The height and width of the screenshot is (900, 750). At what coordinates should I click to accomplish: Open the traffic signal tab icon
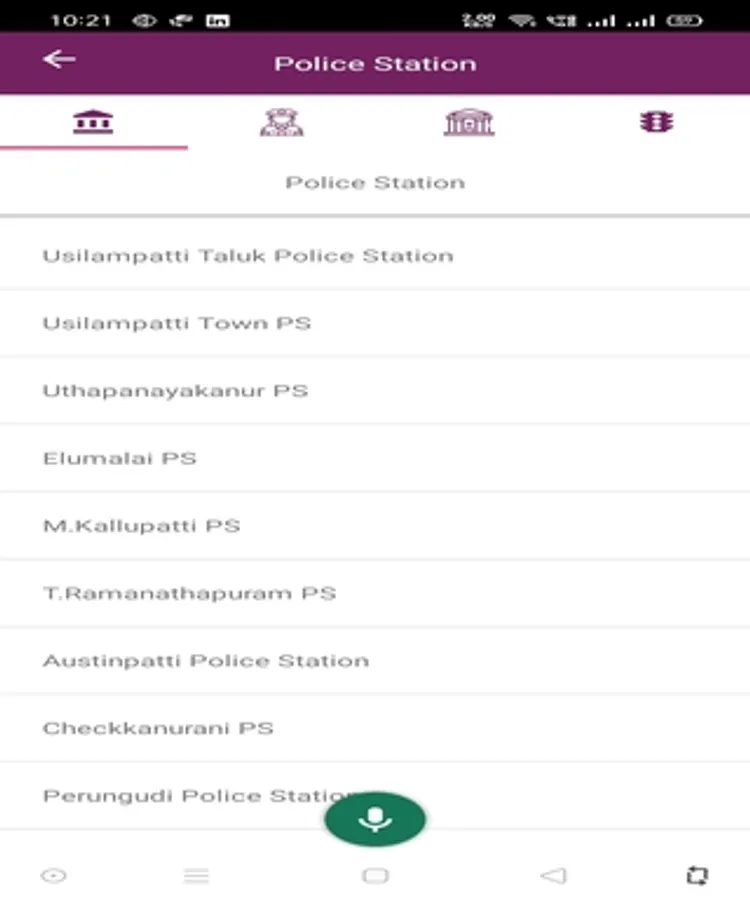point(656,122)
